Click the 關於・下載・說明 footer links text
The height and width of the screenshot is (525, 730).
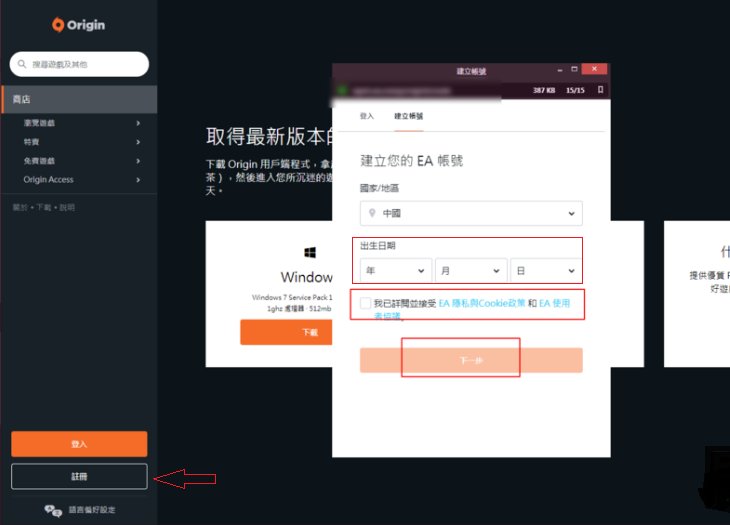pos(44,208)
